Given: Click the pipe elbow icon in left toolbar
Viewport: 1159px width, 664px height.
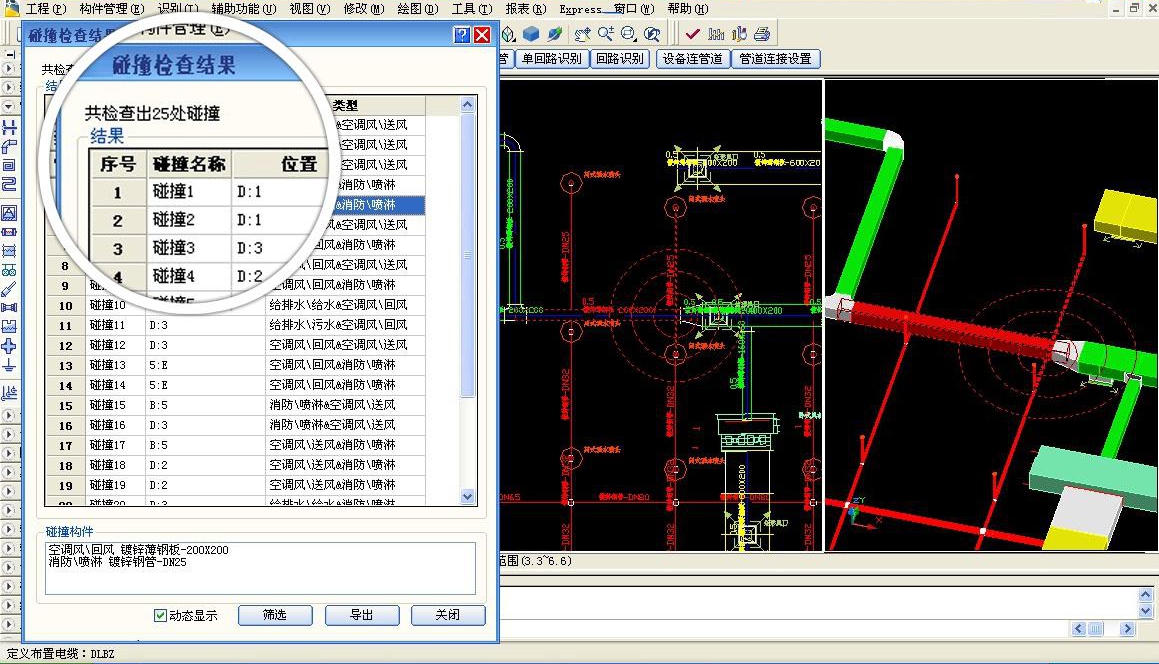Looking at the screenshot, I should [x=9, y=146].
